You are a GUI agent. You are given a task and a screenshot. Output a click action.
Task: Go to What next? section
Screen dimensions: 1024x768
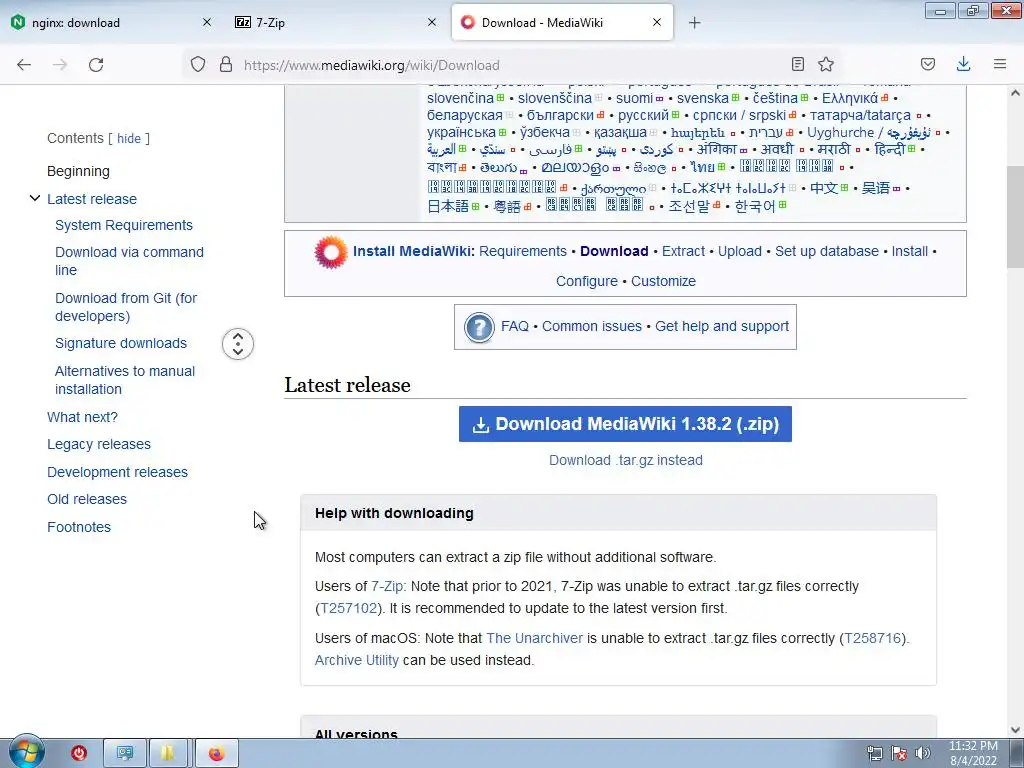point(82,417)
